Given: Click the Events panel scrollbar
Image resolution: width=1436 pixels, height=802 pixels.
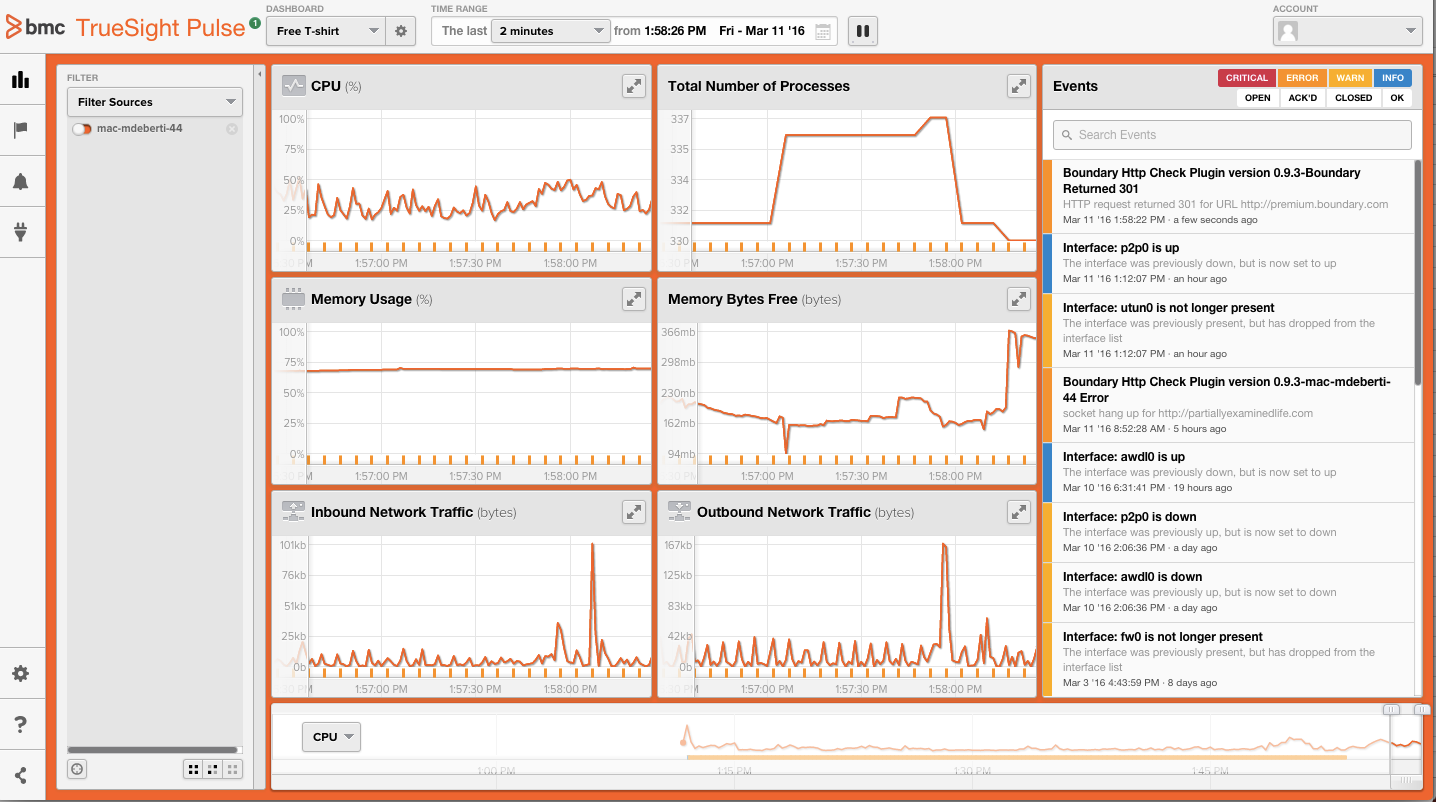Looking at the screenshot, I should [1418, 272].
